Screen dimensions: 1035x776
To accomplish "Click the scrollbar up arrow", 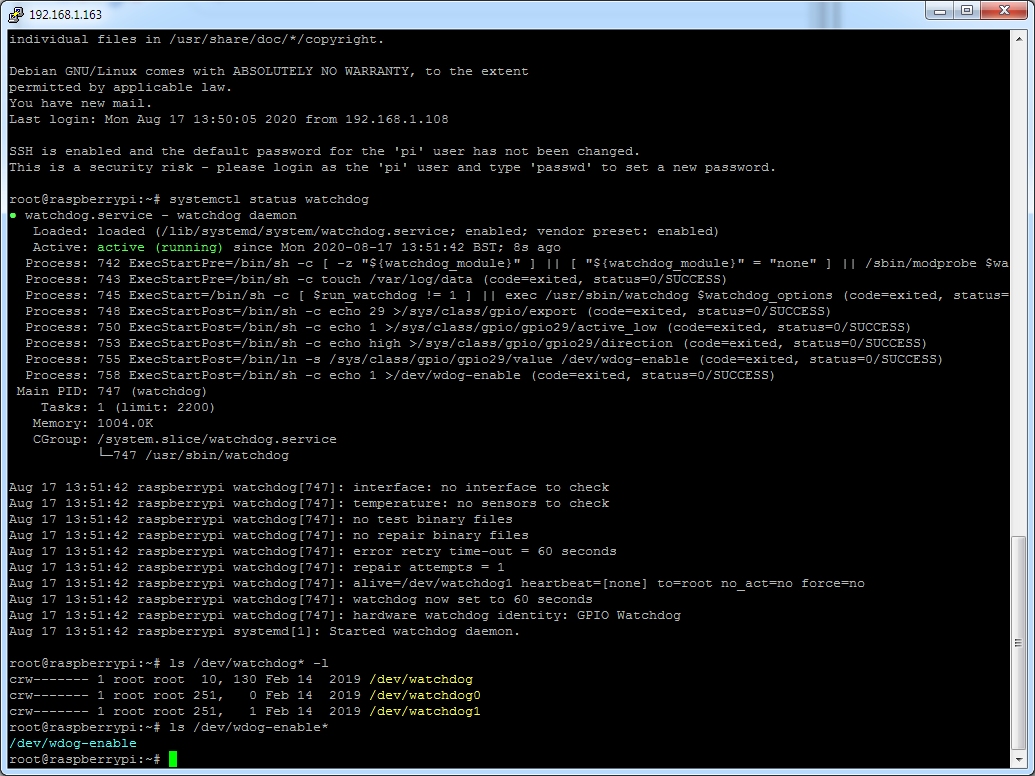I will [x=1018, y=40].
